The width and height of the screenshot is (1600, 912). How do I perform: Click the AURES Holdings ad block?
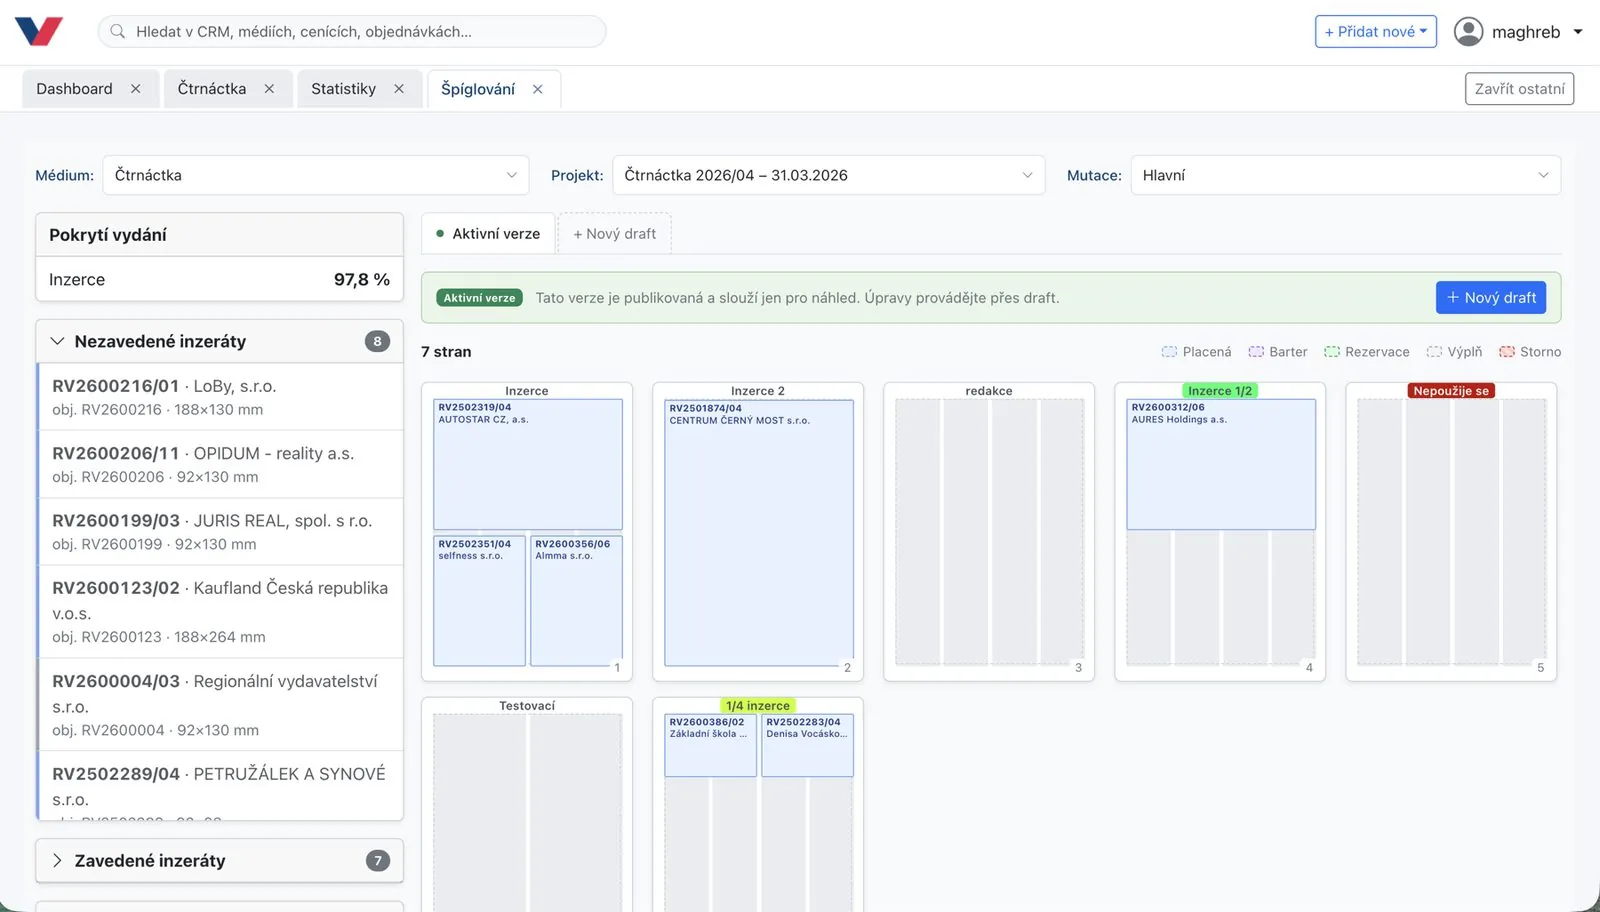[x=1221, y=464]
